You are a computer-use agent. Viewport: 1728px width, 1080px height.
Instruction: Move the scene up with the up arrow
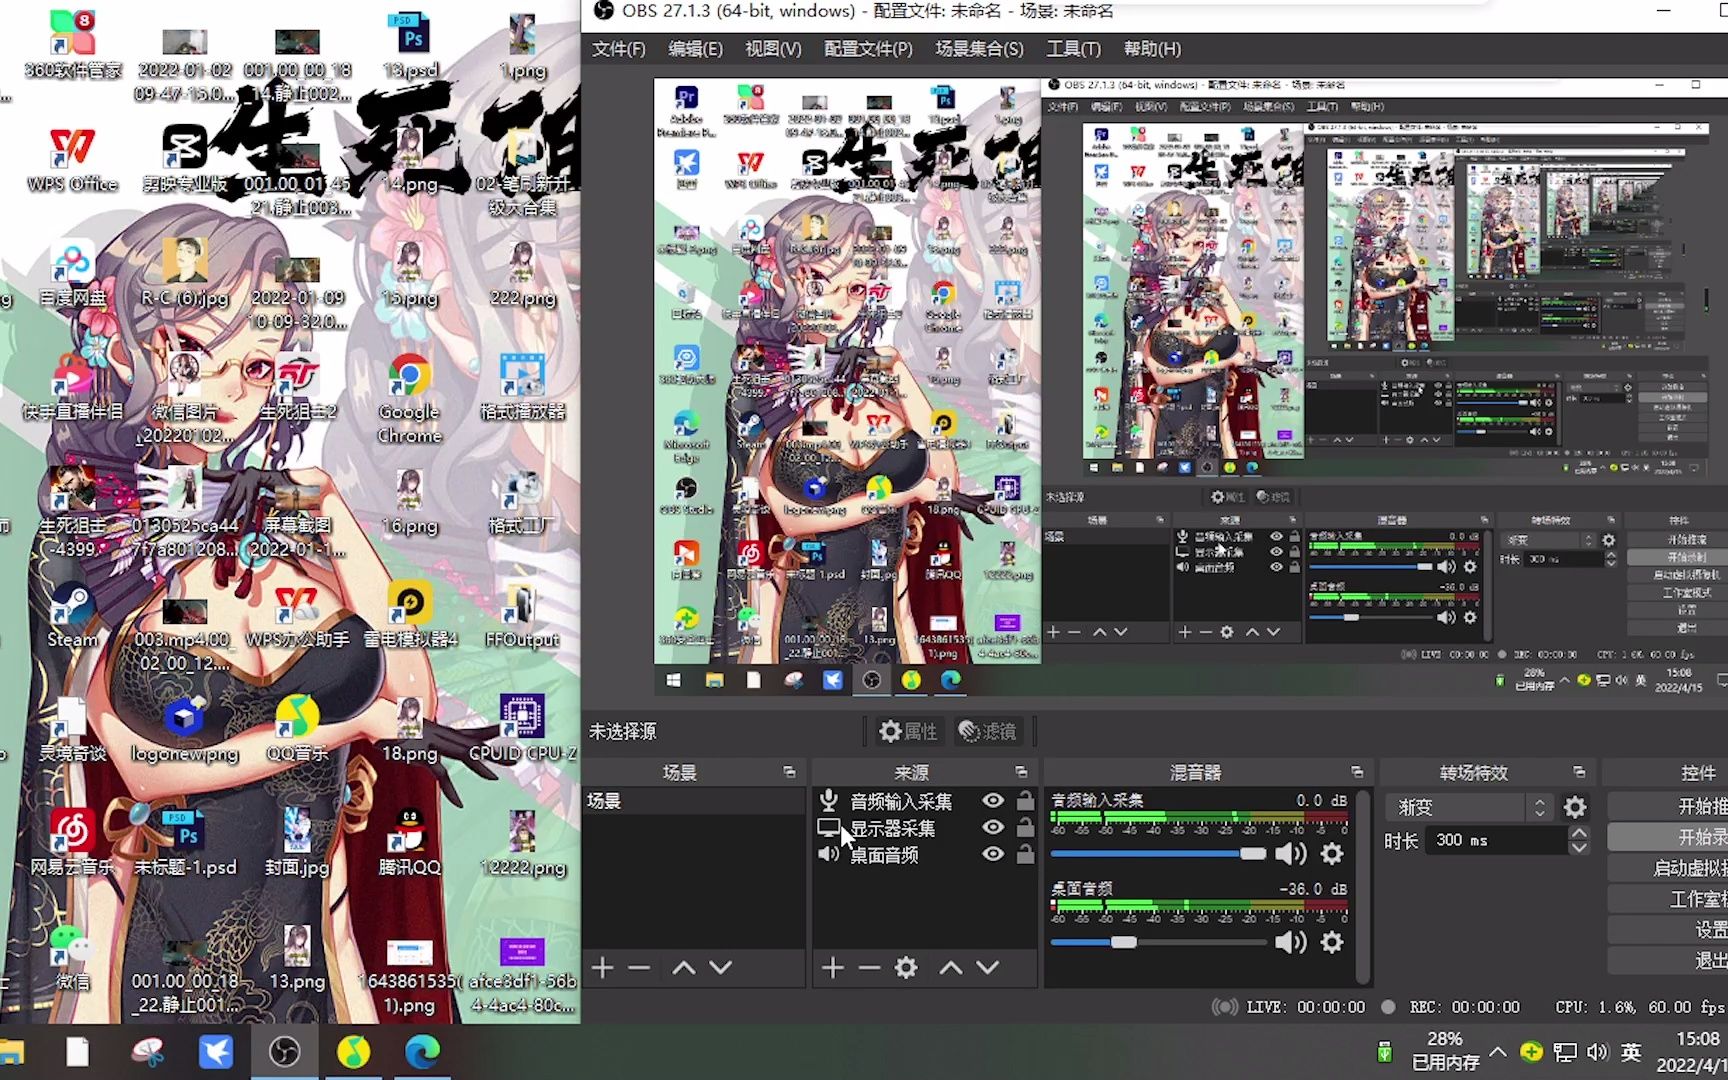coord(683,968)
